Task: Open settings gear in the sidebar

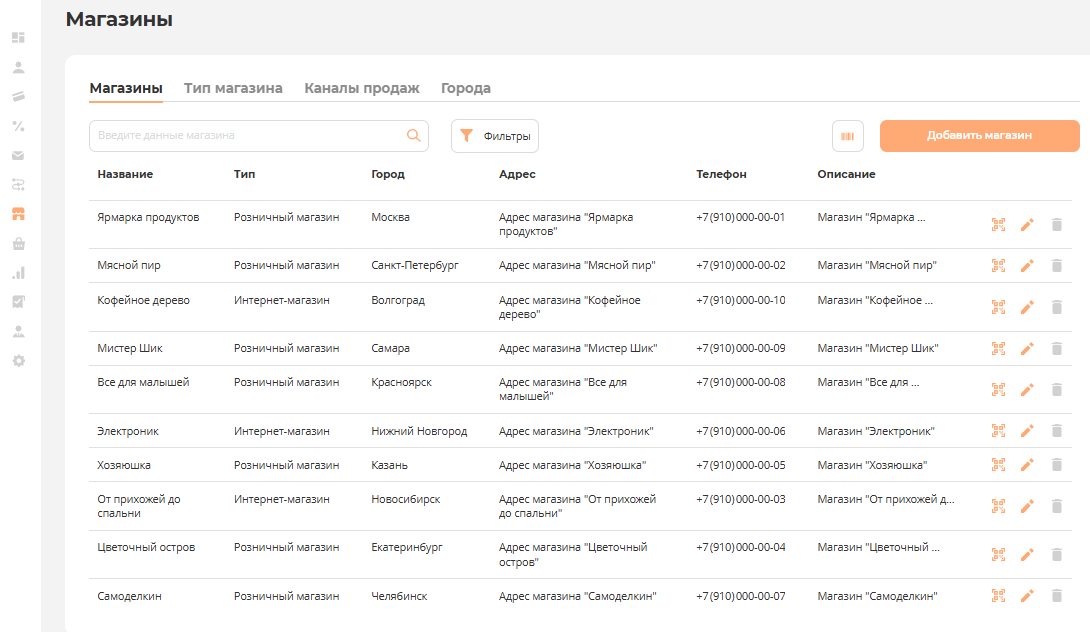Action: [x=18, y=360]
